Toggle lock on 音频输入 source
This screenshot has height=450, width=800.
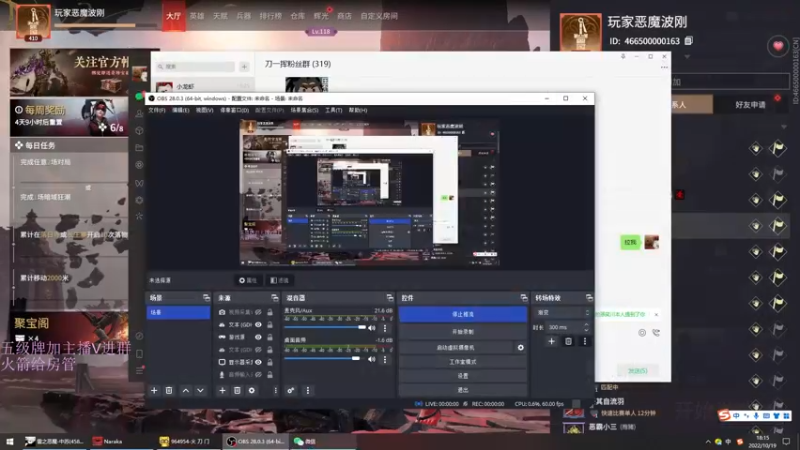click(270, 374)
